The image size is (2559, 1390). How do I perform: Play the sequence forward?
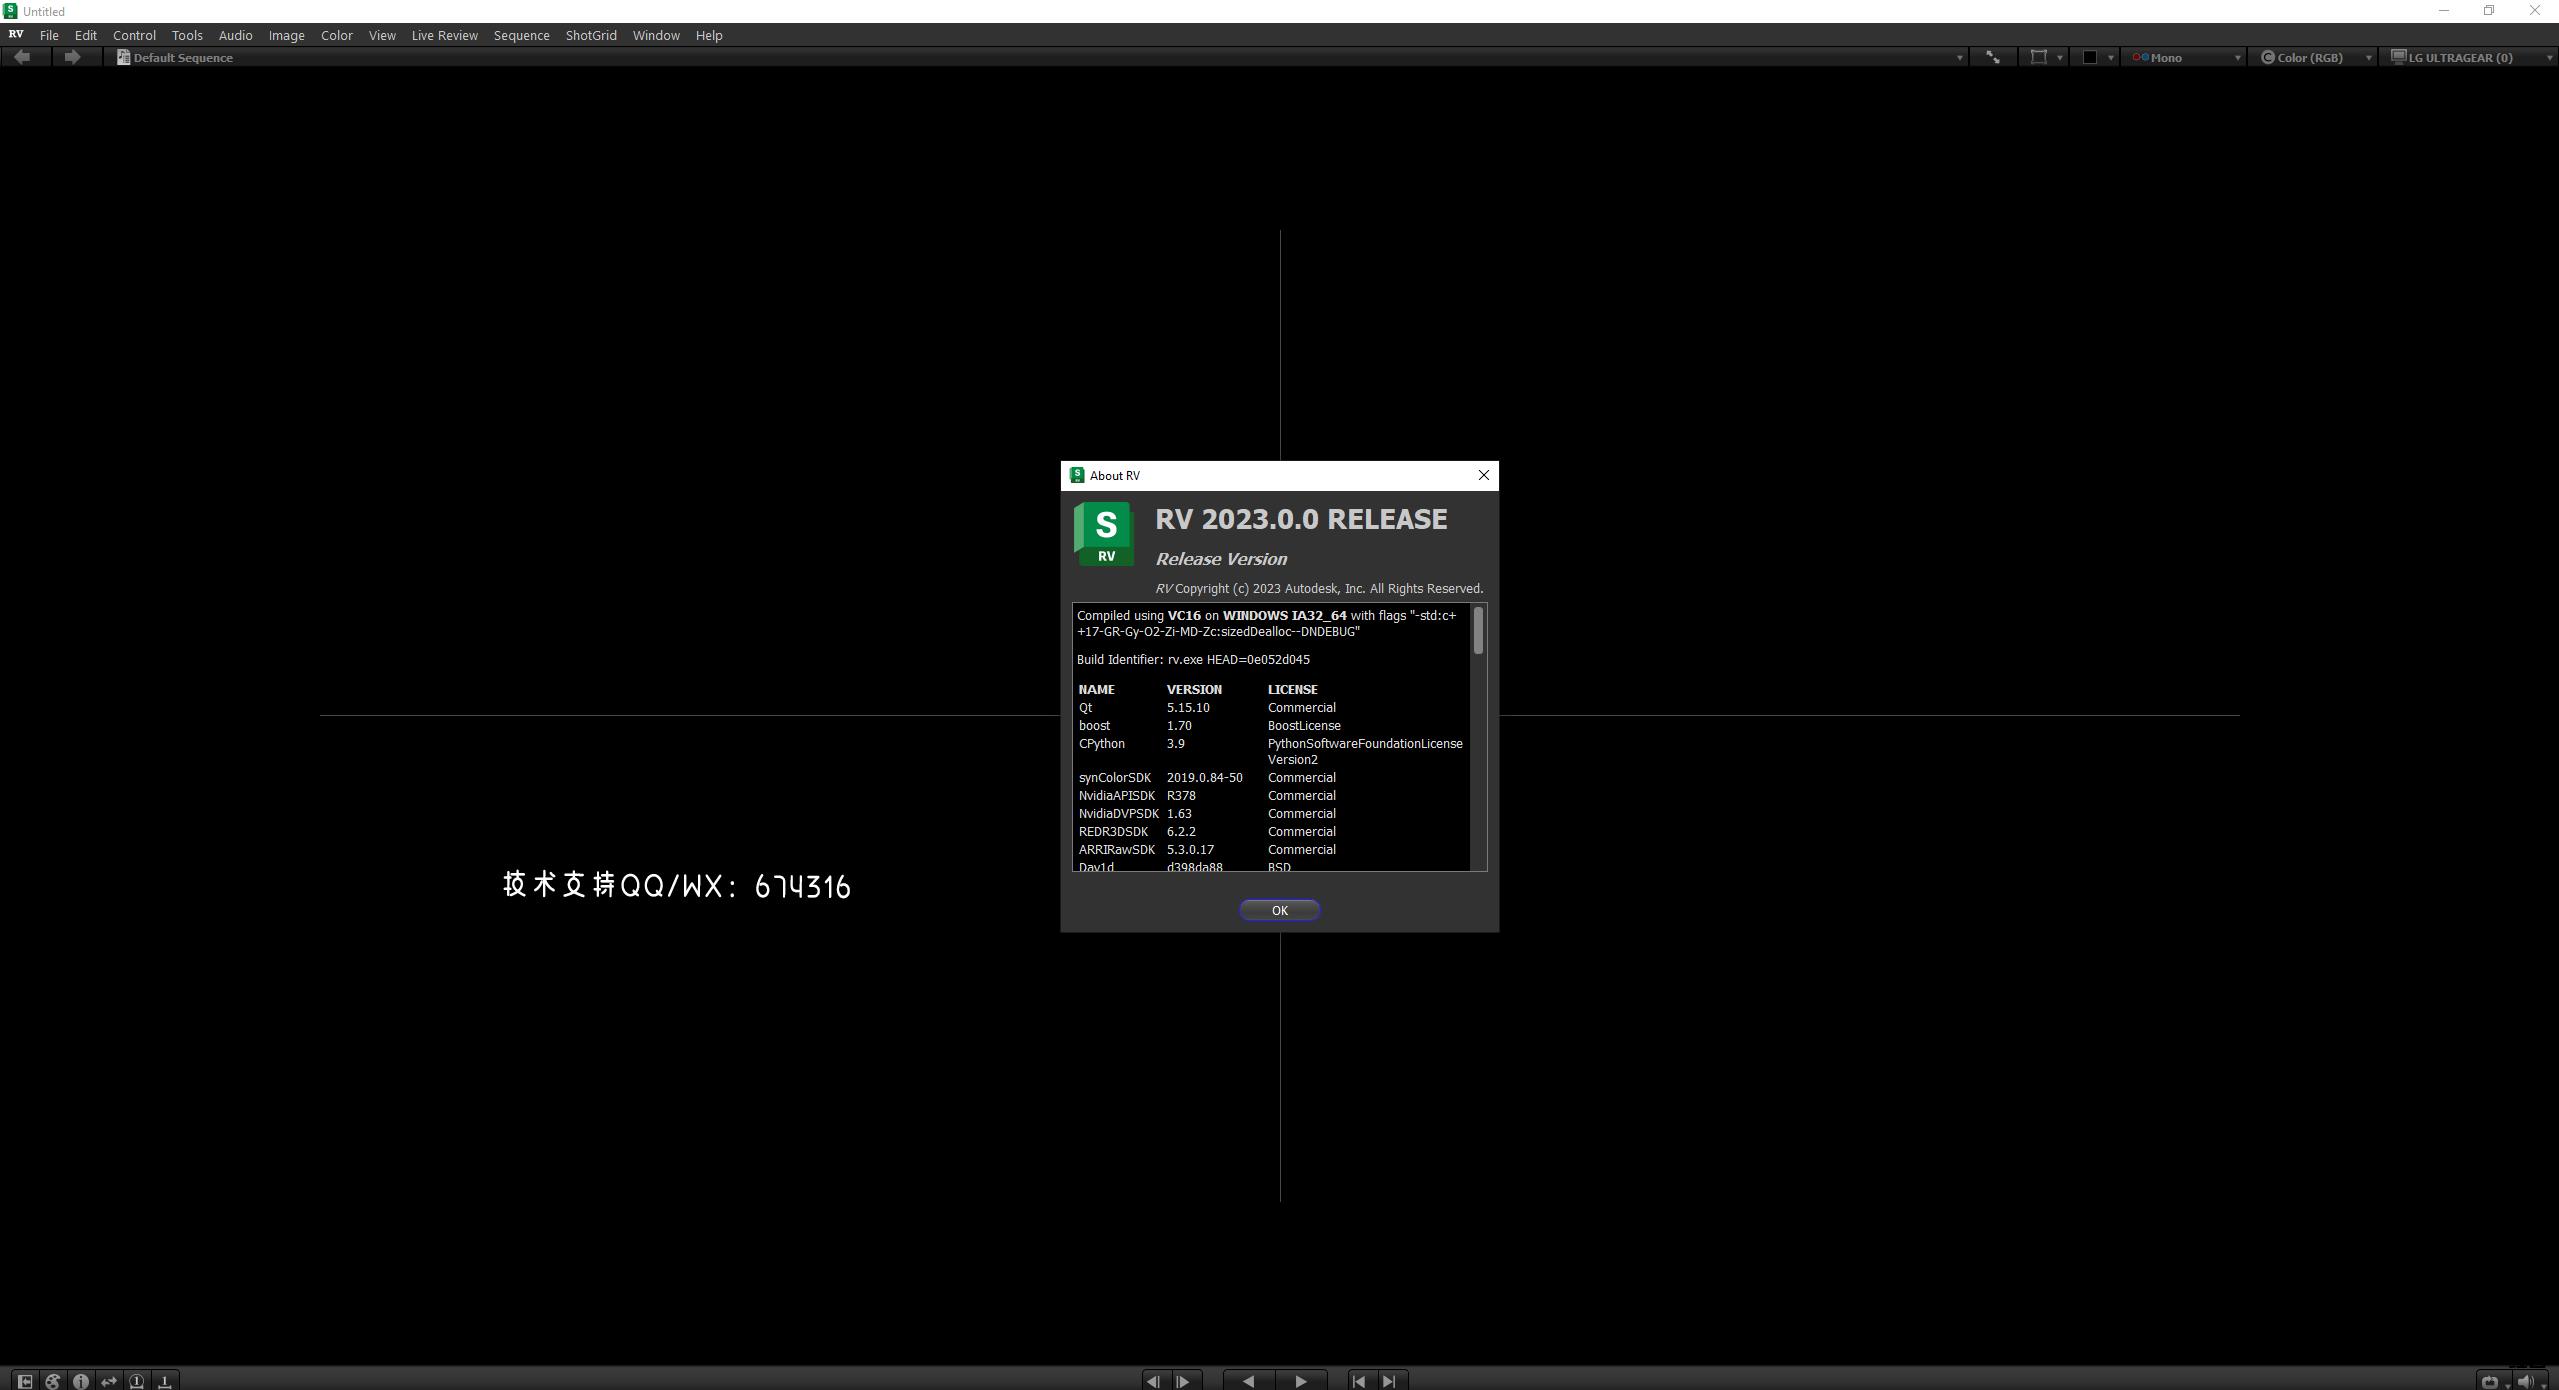(x=1300, y=1381)
